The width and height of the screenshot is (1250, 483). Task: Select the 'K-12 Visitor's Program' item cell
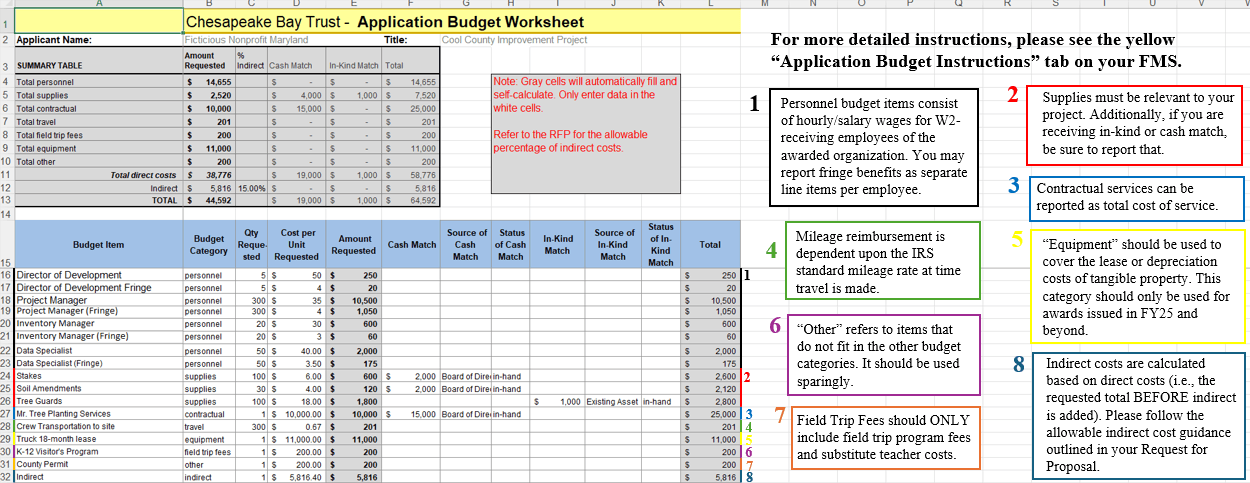click(x=99, y=452)
